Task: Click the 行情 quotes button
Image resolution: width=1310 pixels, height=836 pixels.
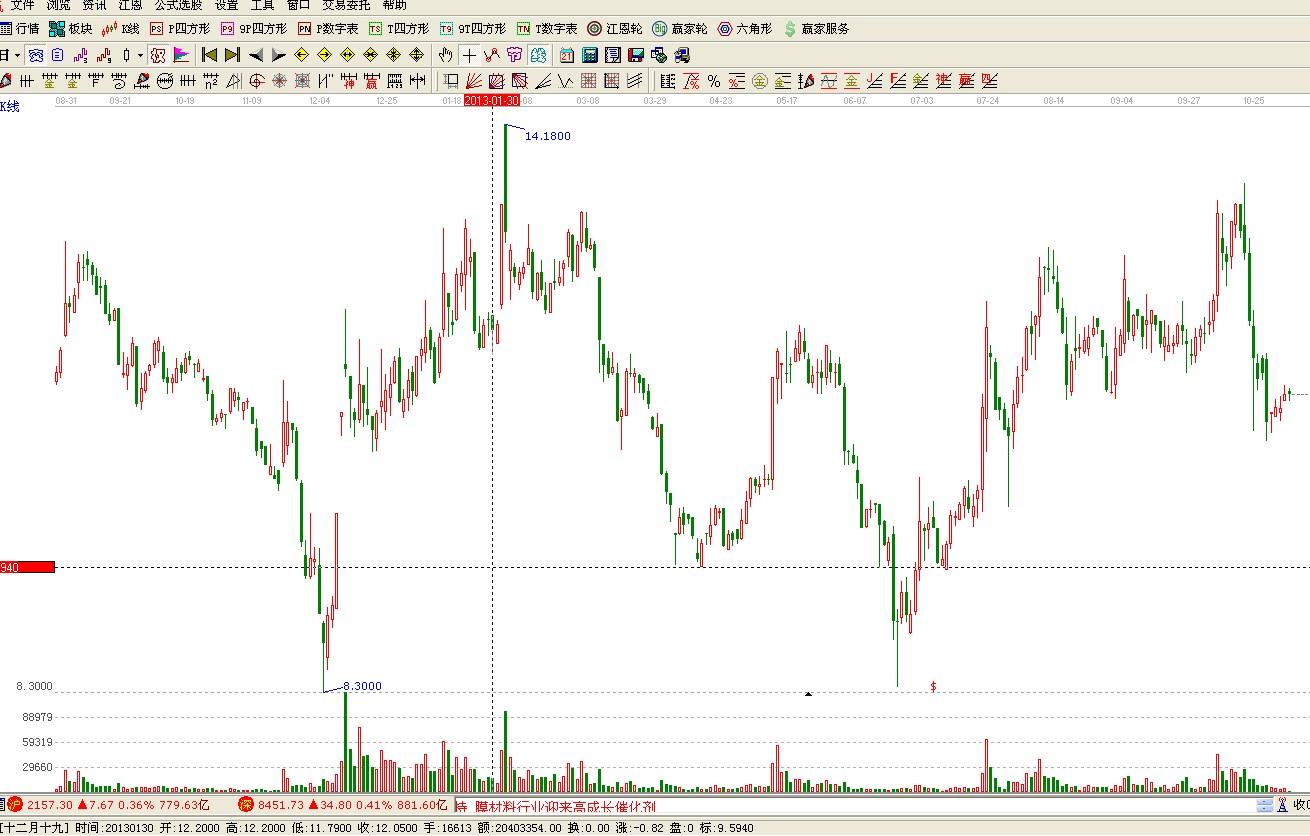Action: point(20,29)
